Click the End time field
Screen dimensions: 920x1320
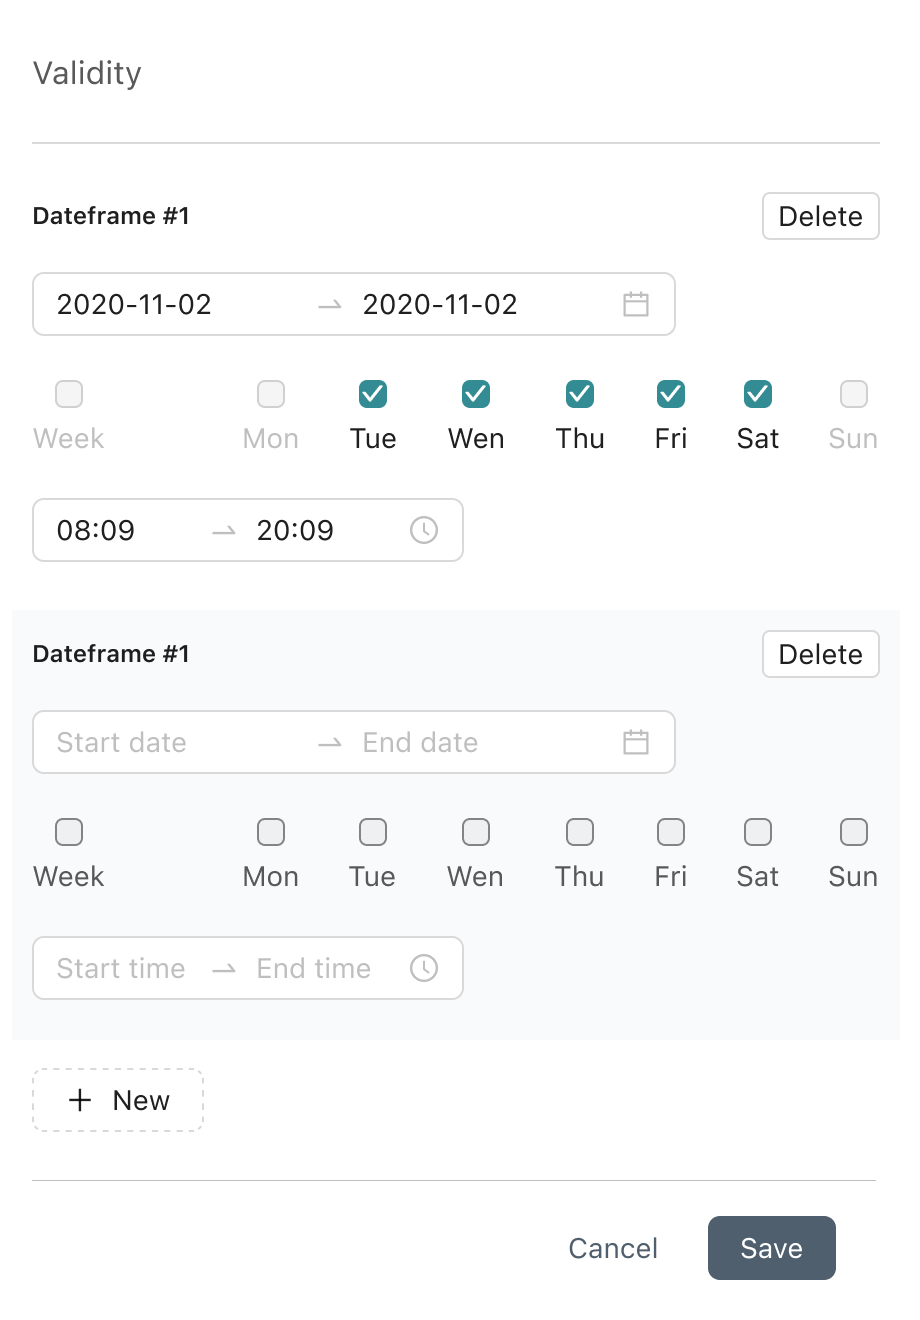pyautogui.click(x=314, y=968)
